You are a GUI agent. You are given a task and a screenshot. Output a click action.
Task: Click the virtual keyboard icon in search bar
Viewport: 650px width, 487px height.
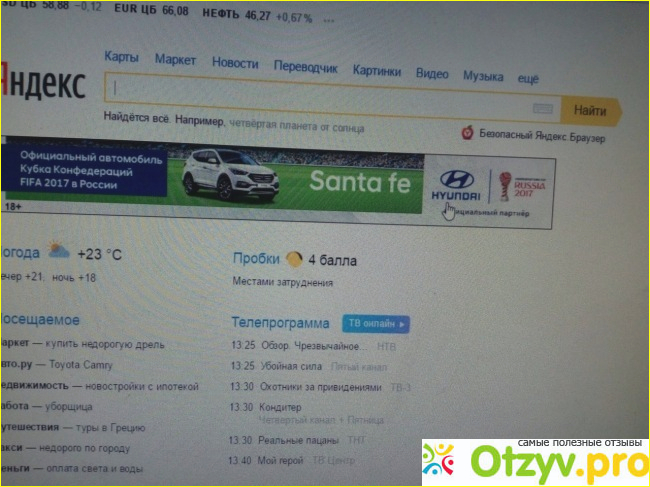[544, 109]
